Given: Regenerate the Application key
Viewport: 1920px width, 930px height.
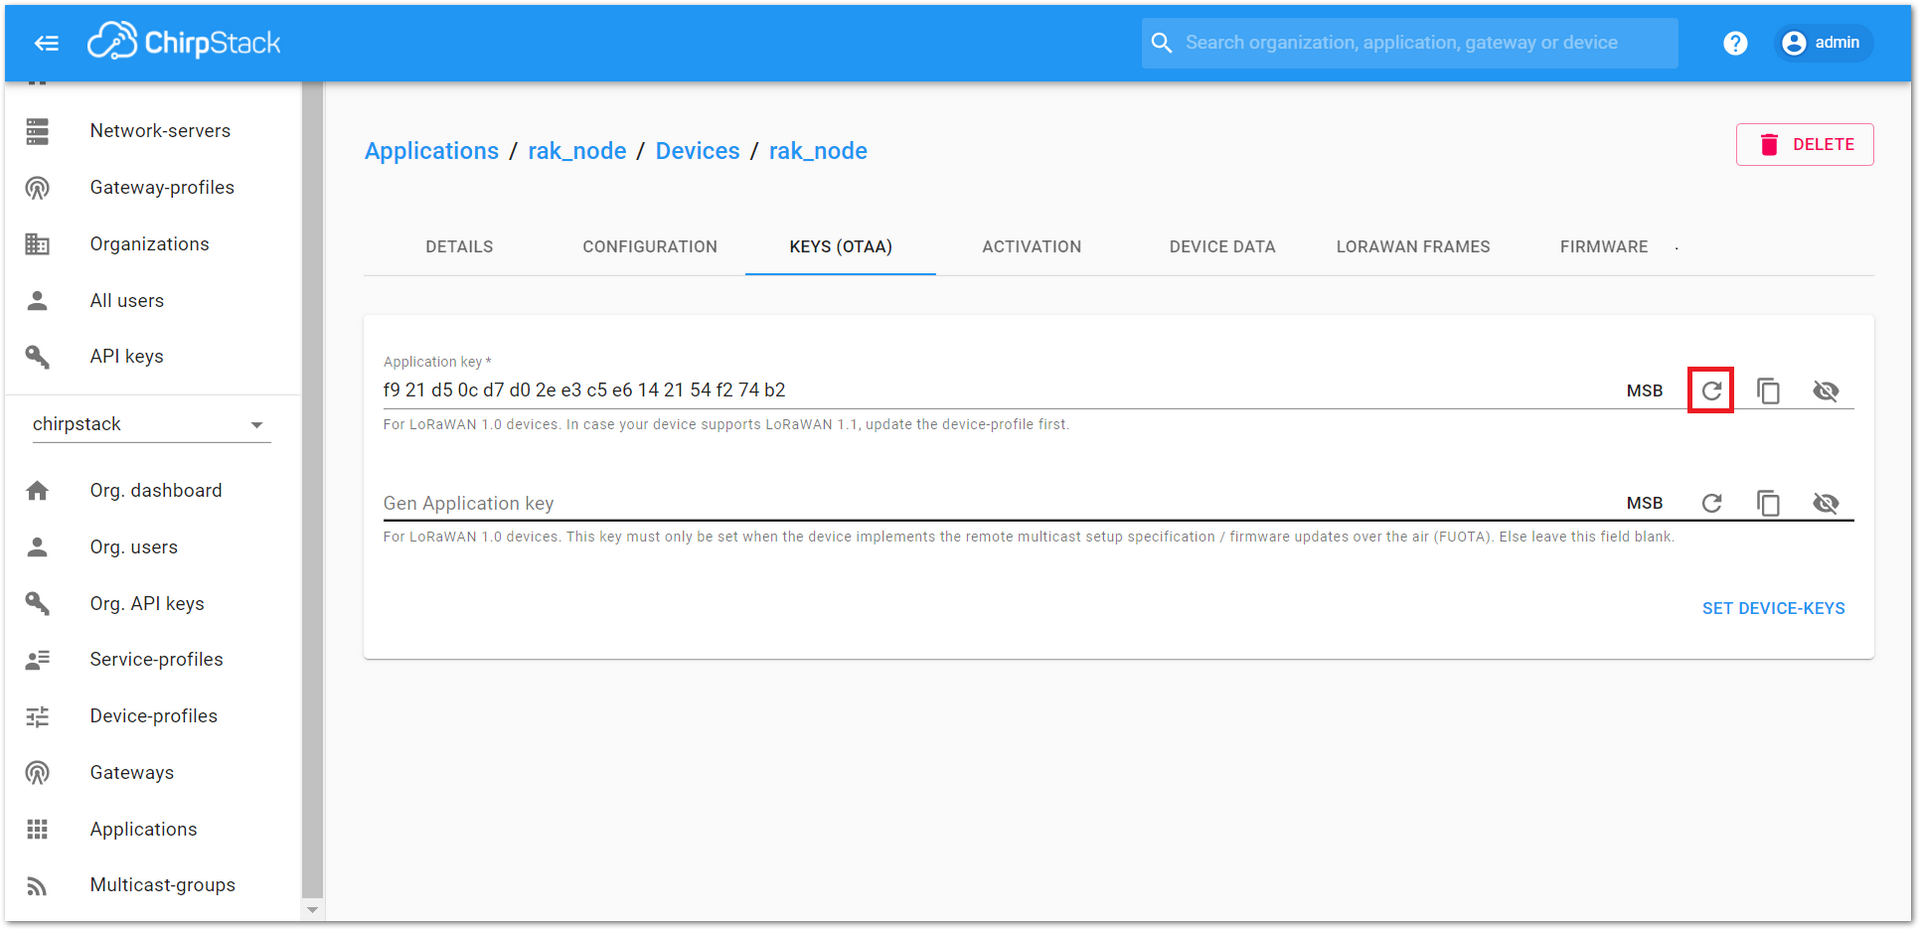Looking at the screenshot, I should click(1711, 390).
